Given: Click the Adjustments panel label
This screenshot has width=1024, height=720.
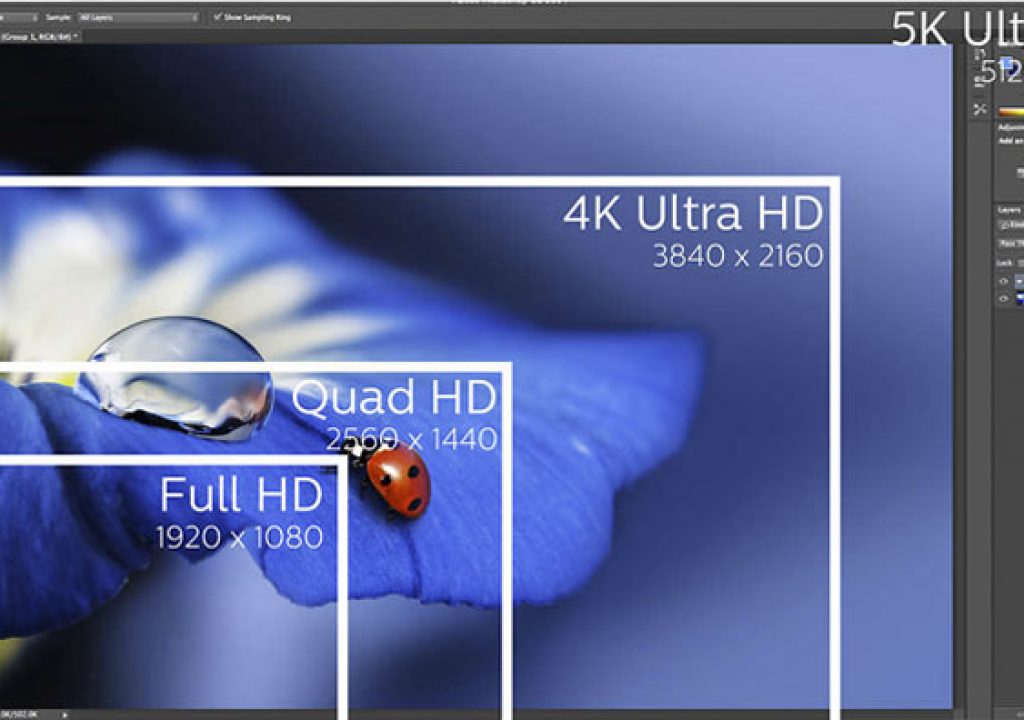Looking at the screenshot, I should (x=1011, y=128).
